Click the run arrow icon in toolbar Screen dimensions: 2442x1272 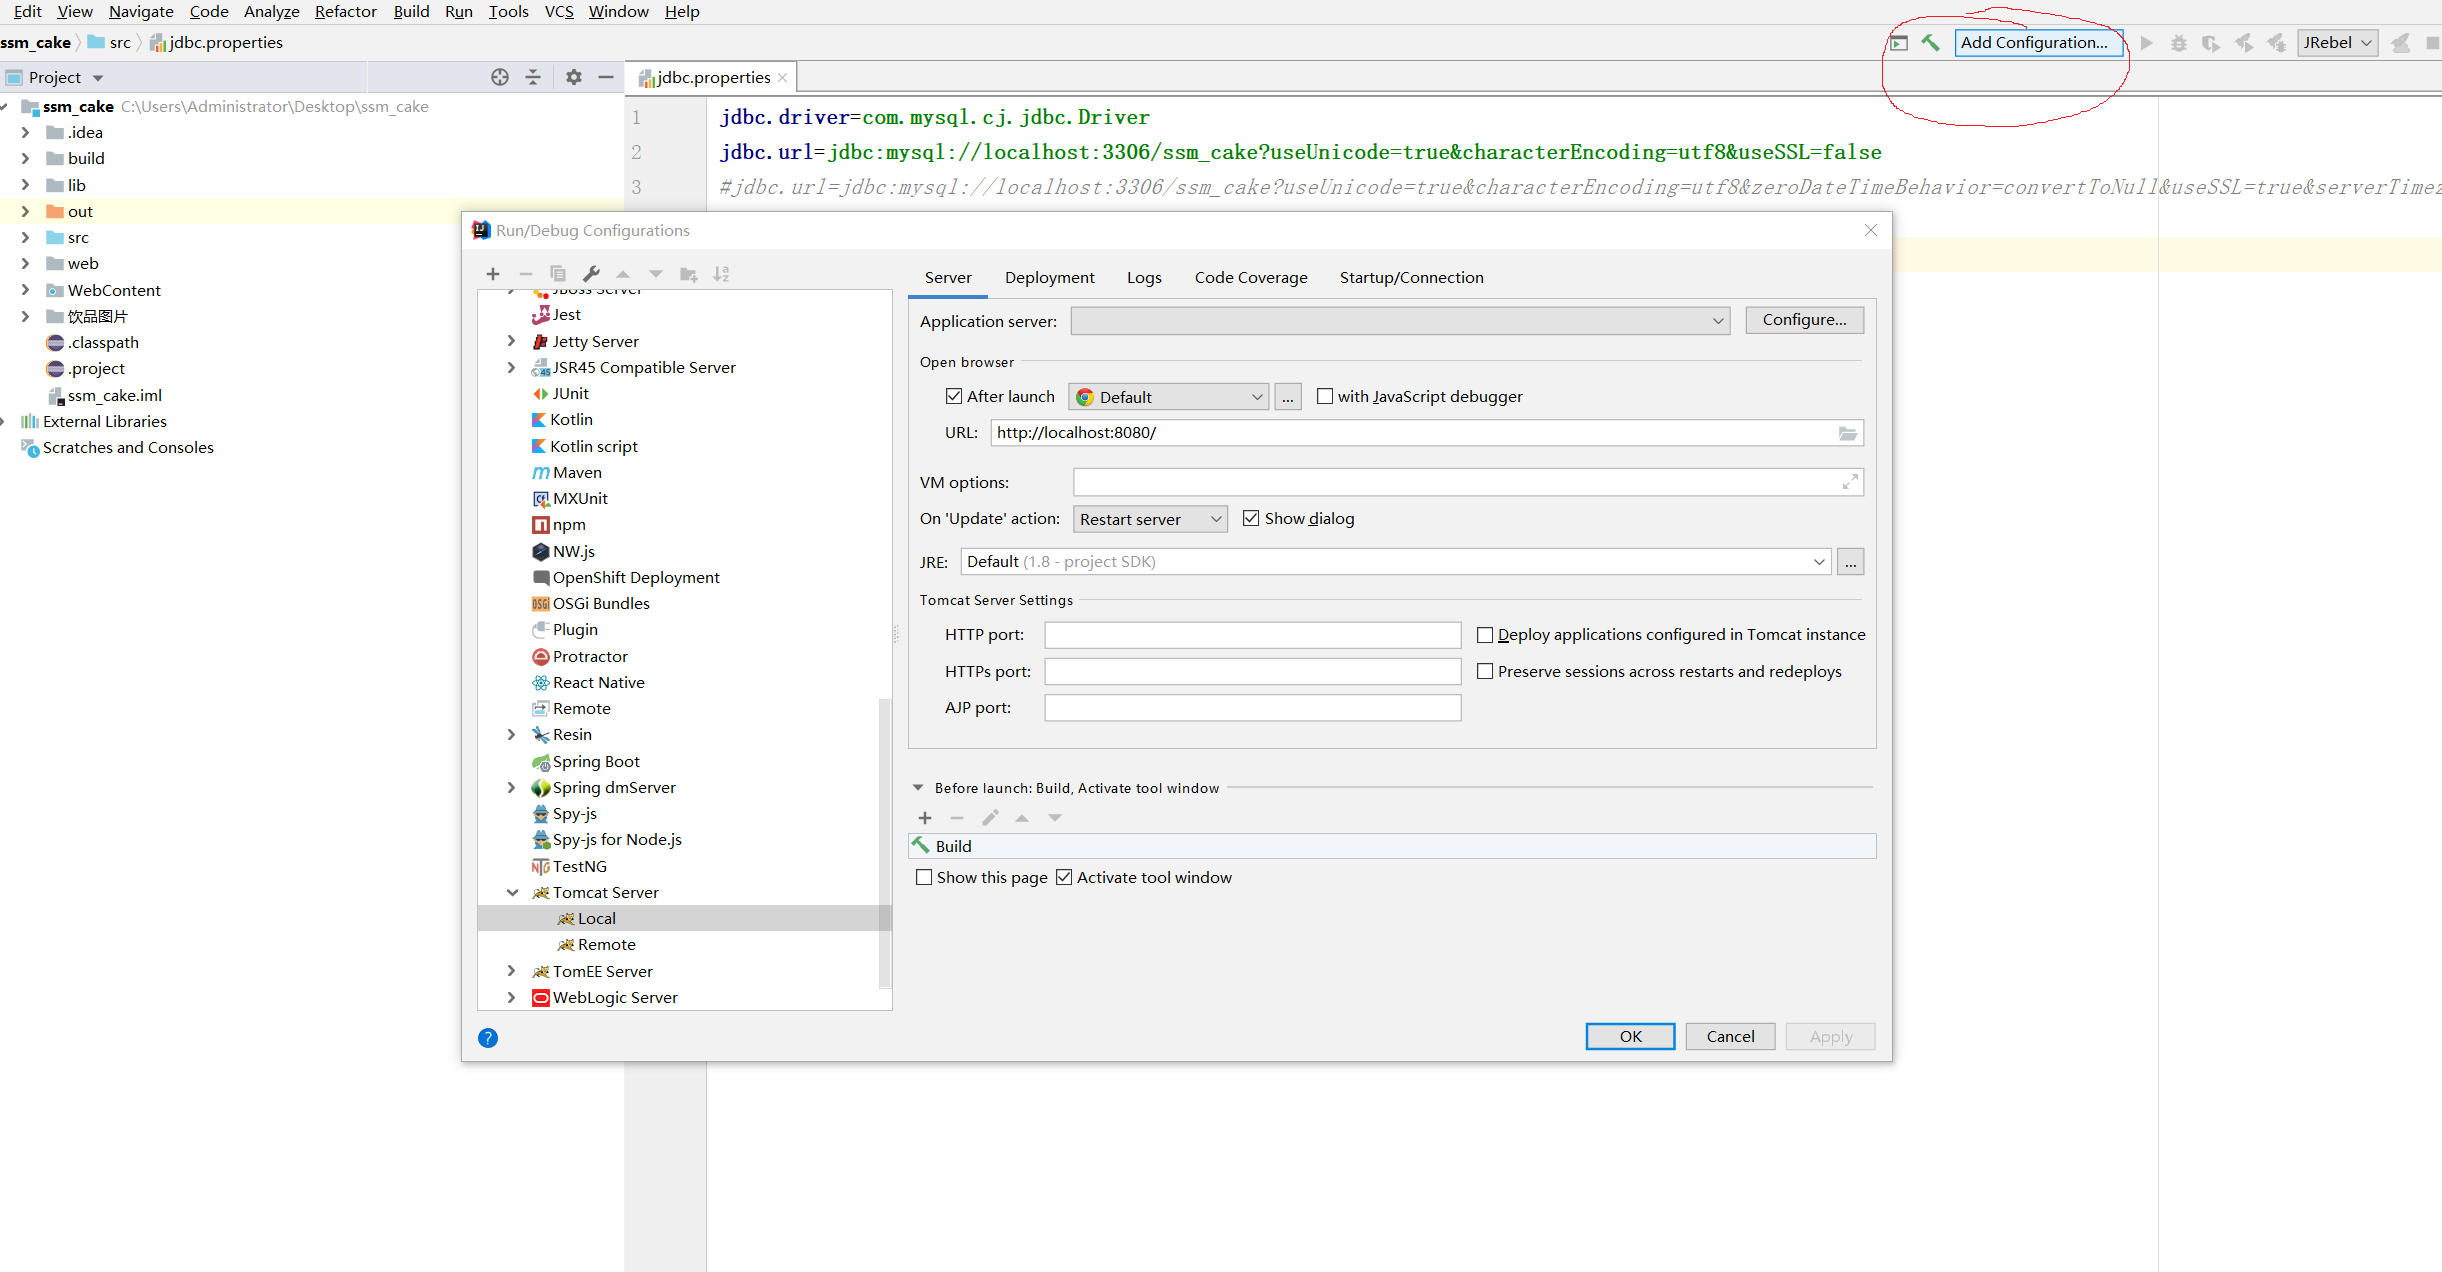click(x=2146, y=42)
